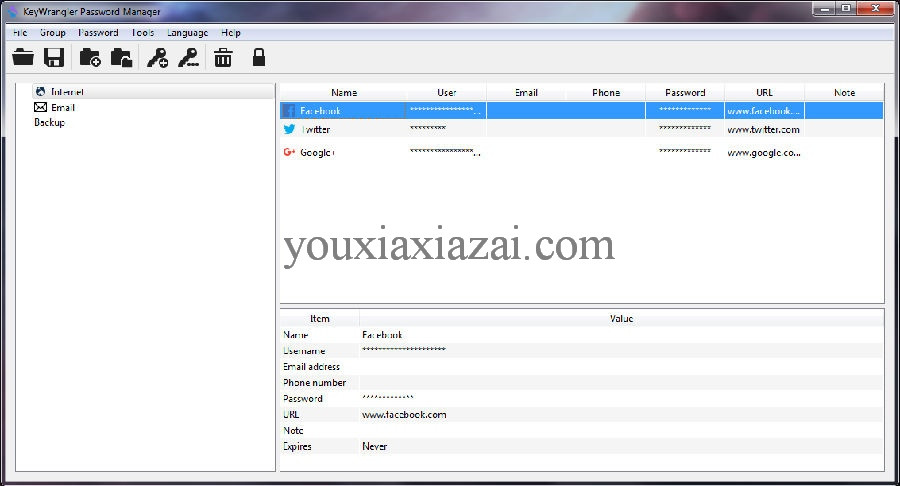Select the Internet group in tree
The image size is (900, 486).
67,91
